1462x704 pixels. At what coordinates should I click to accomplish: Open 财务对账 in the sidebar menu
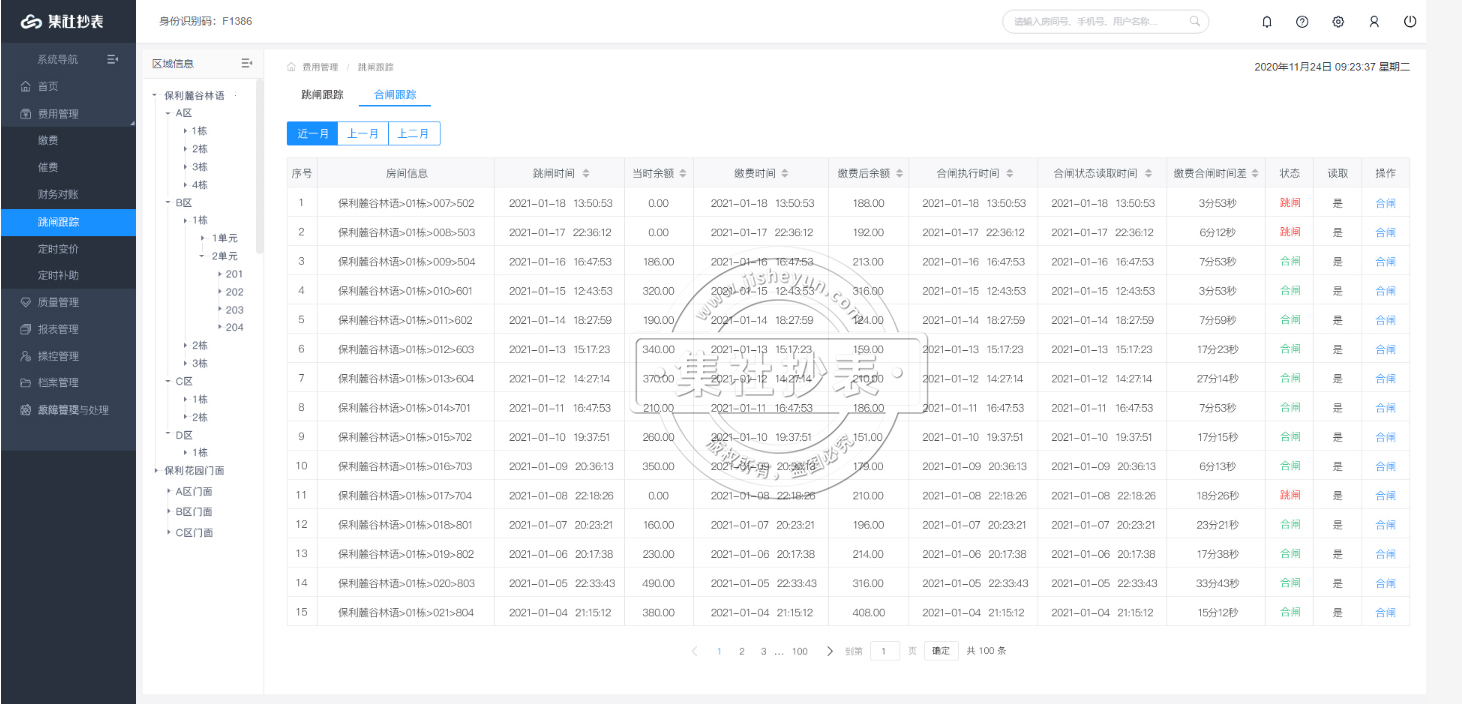click(x=58, y=194)
